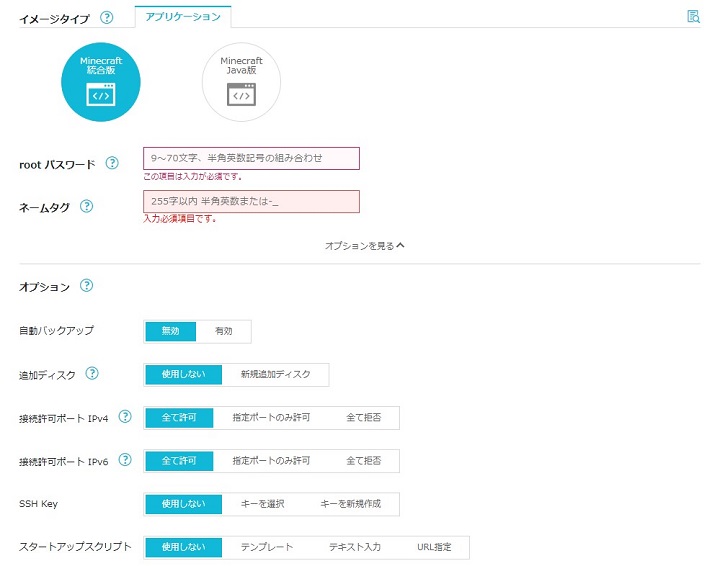The width and height of the screenshot is (720, 566).
Task: Select 全て拒否 for IPv4 ports
Action: tap(364, 418)
